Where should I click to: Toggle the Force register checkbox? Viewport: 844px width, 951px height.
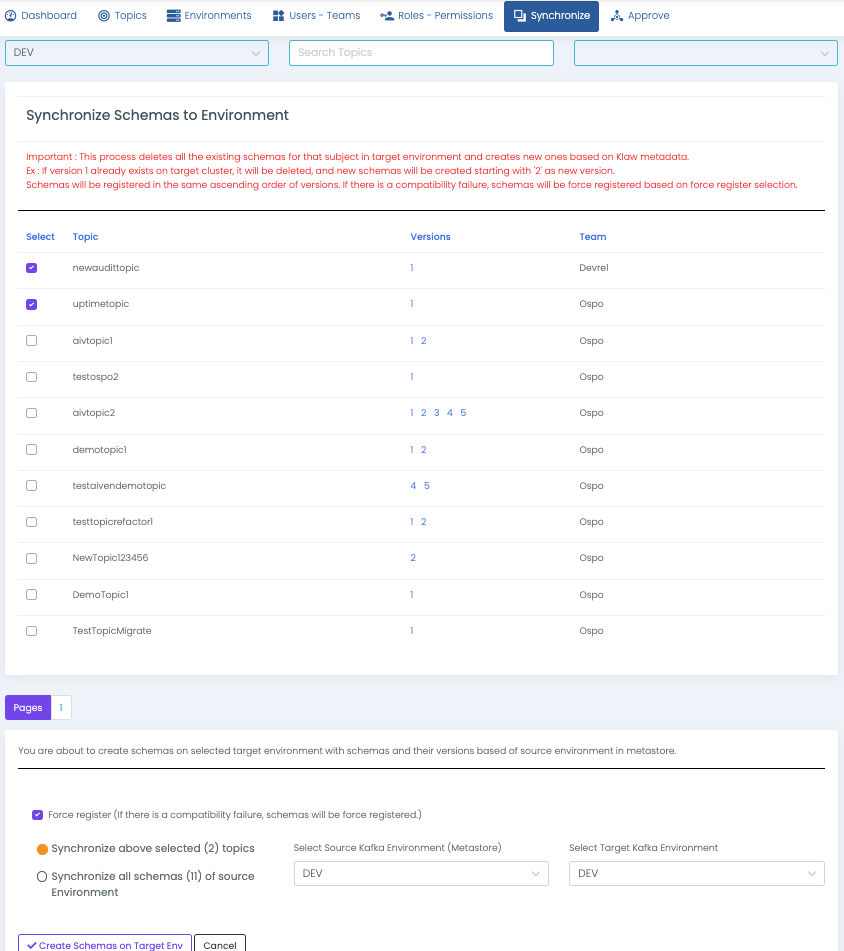[37, 815]
